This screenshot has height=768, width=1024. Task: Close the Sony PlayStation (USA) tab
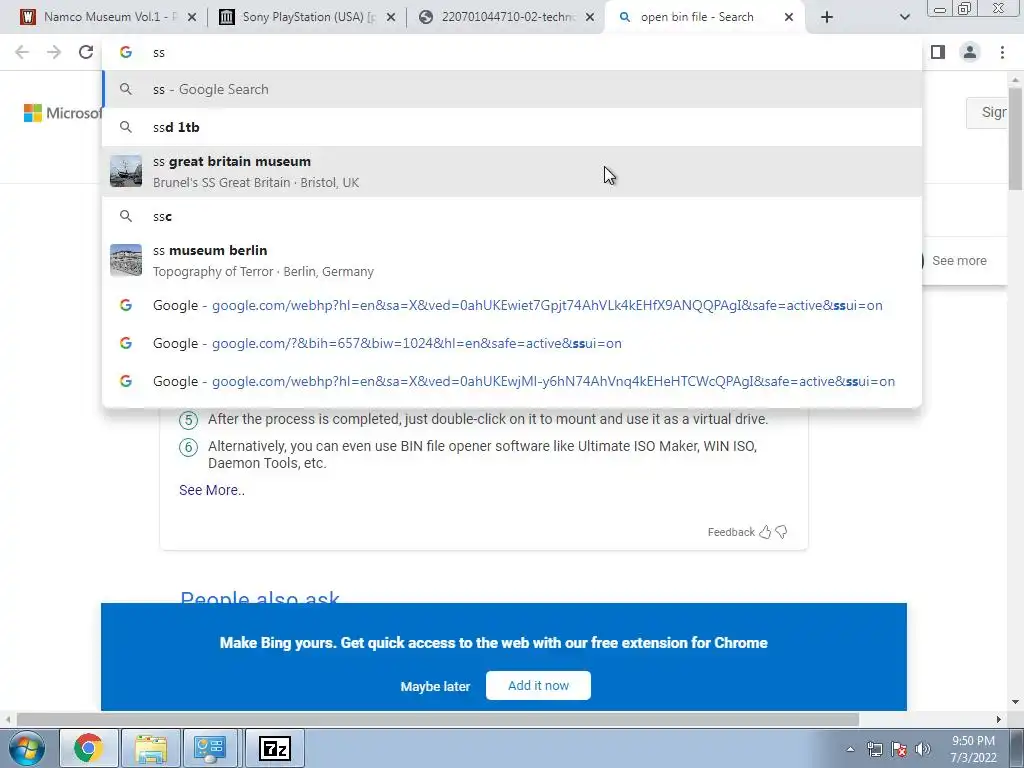tap(391, 18)
